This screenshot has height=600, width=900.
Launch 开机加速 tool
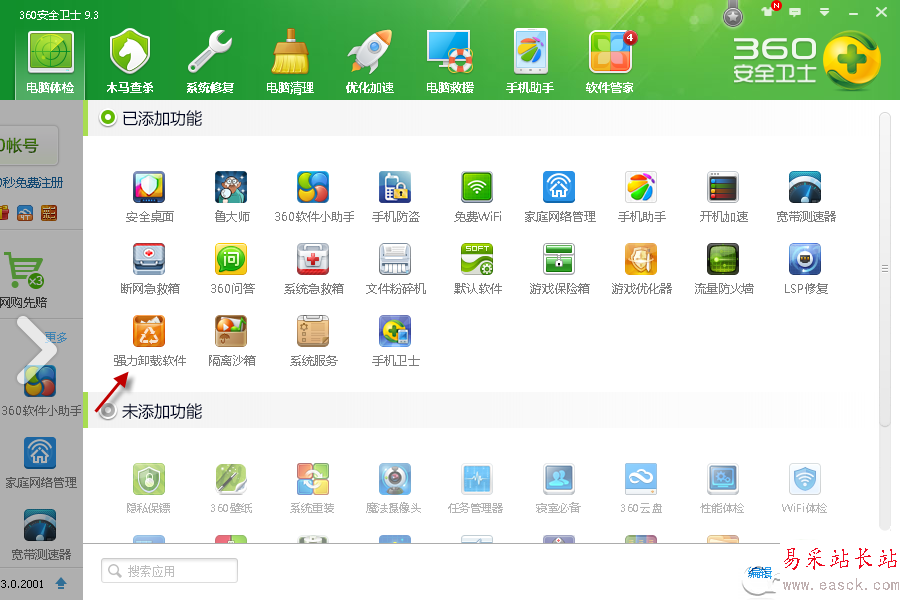[x=724, y=197]
